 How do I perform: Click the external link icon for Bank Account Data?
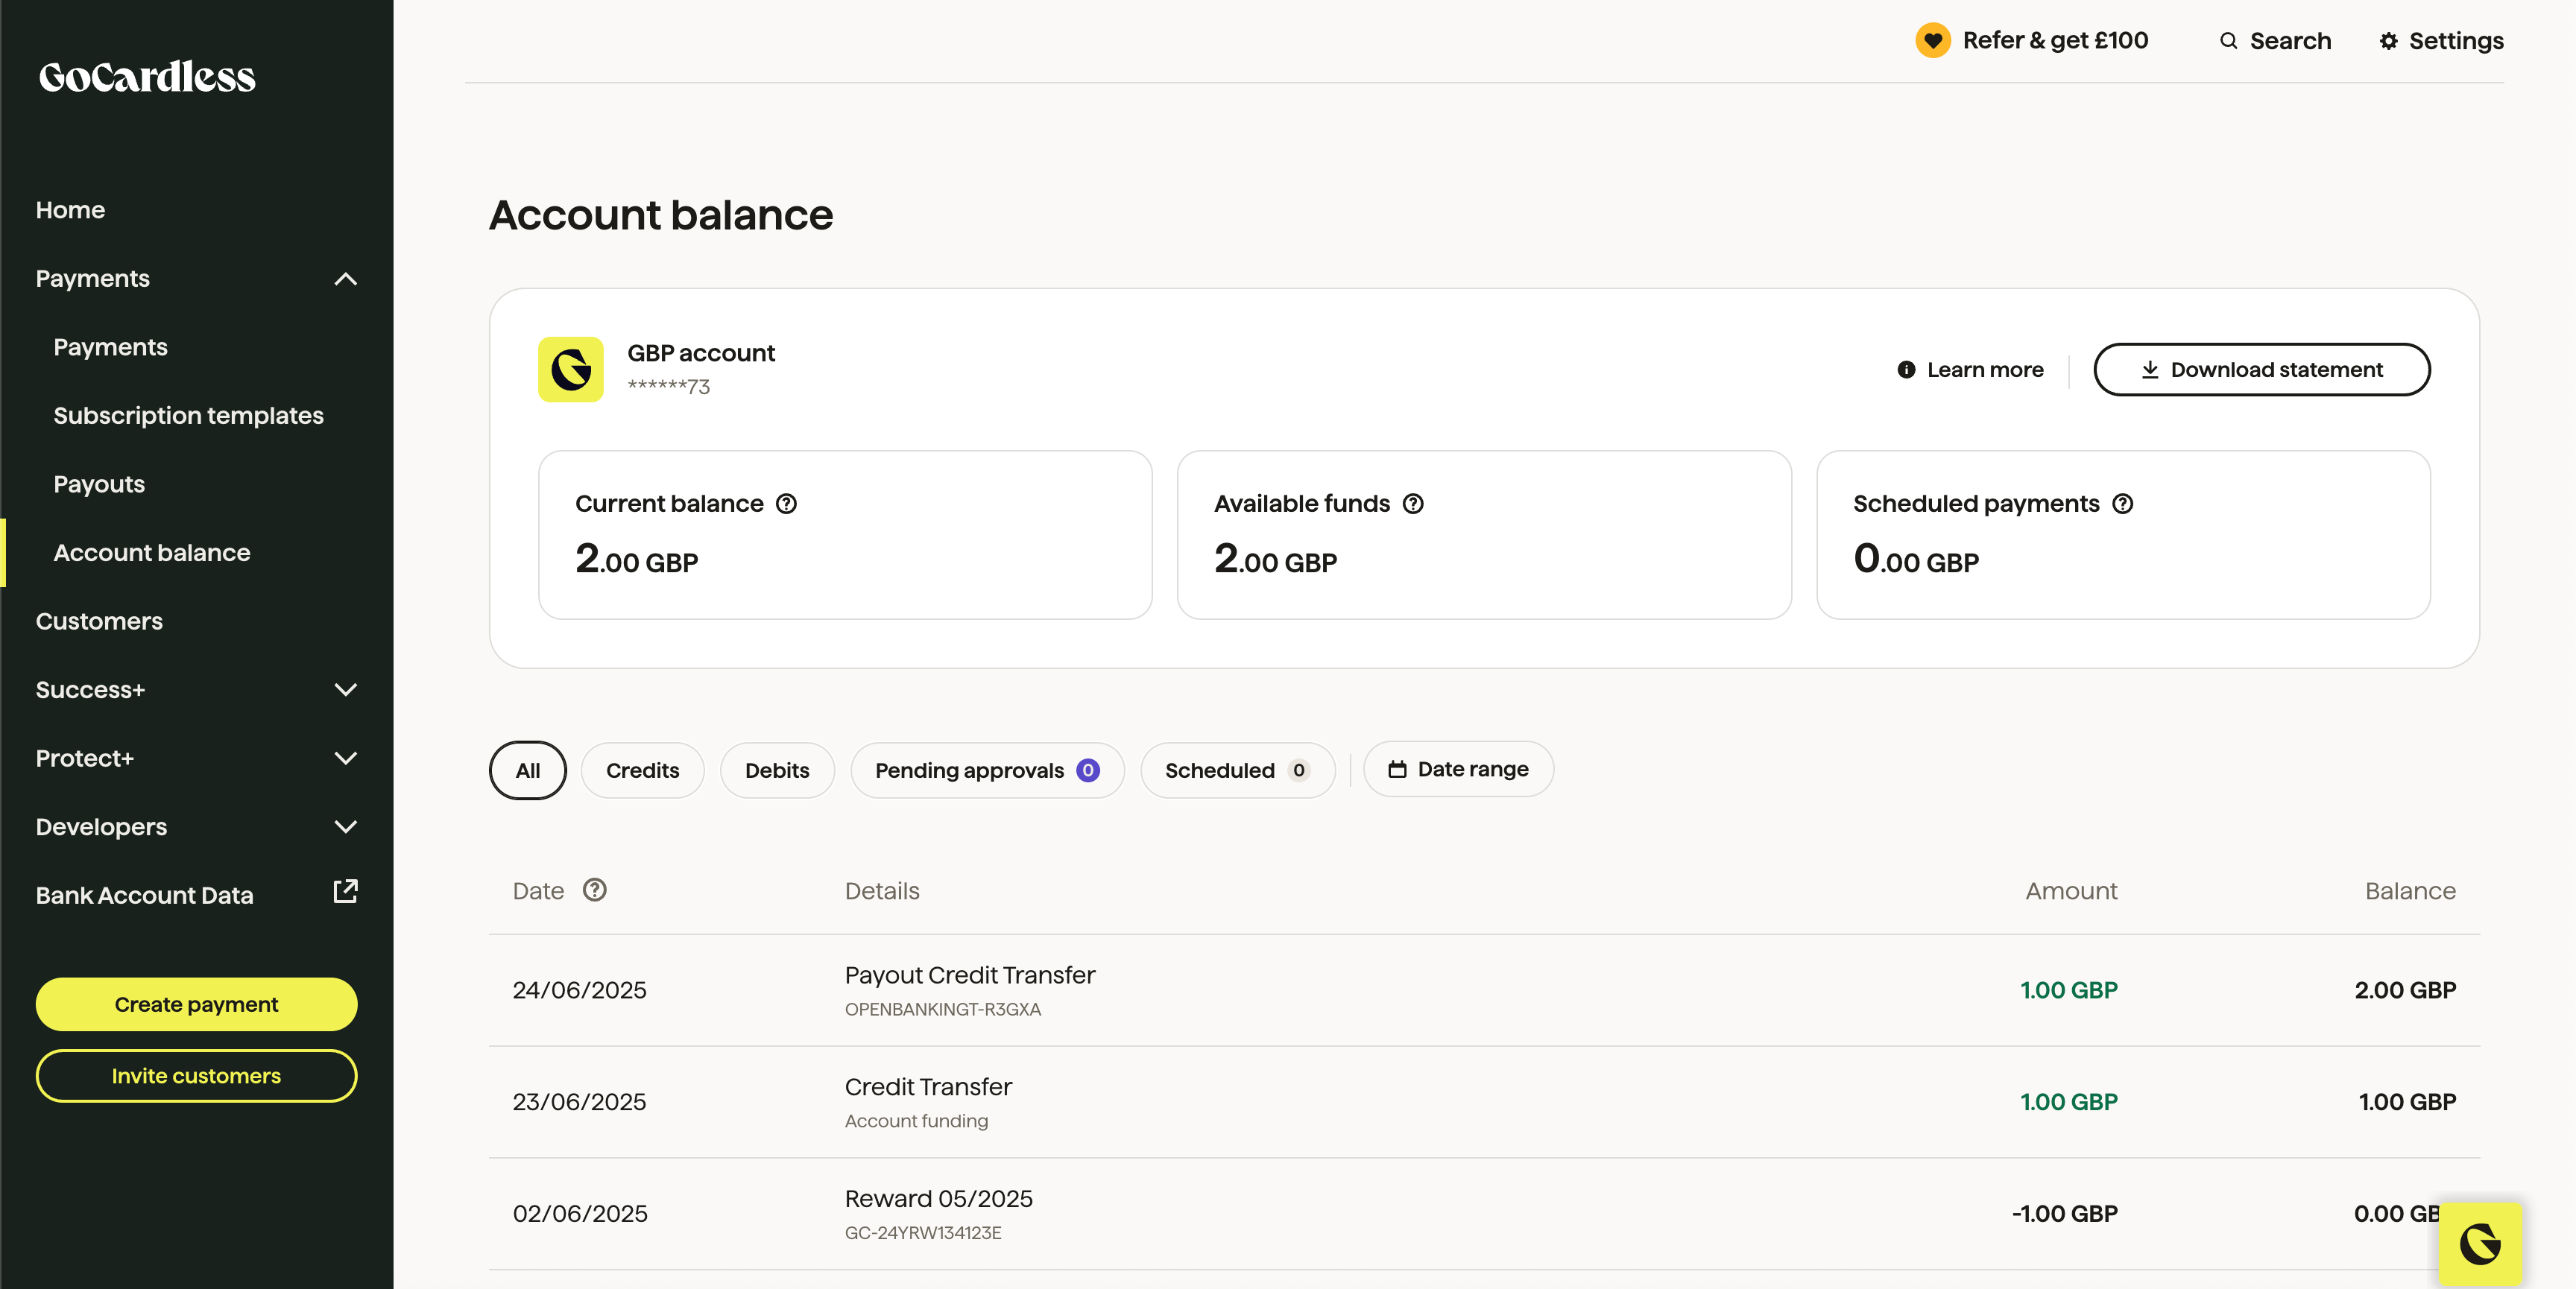(x=345, y=891)
